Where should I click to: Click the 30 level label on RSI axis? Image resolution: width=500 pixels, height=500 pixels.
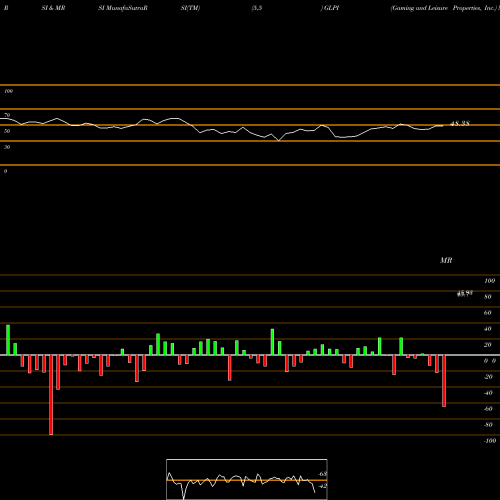click(7, 147)
